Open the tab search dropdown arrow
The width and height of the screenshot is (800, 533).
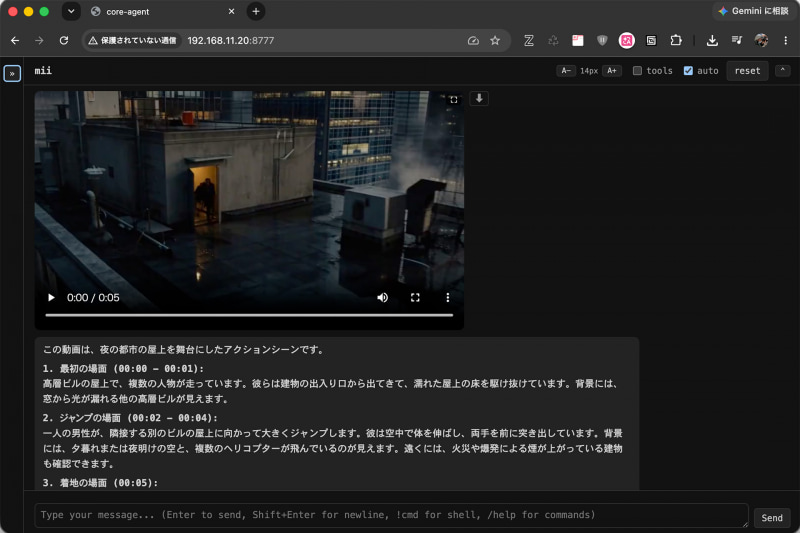pos(71,11)
